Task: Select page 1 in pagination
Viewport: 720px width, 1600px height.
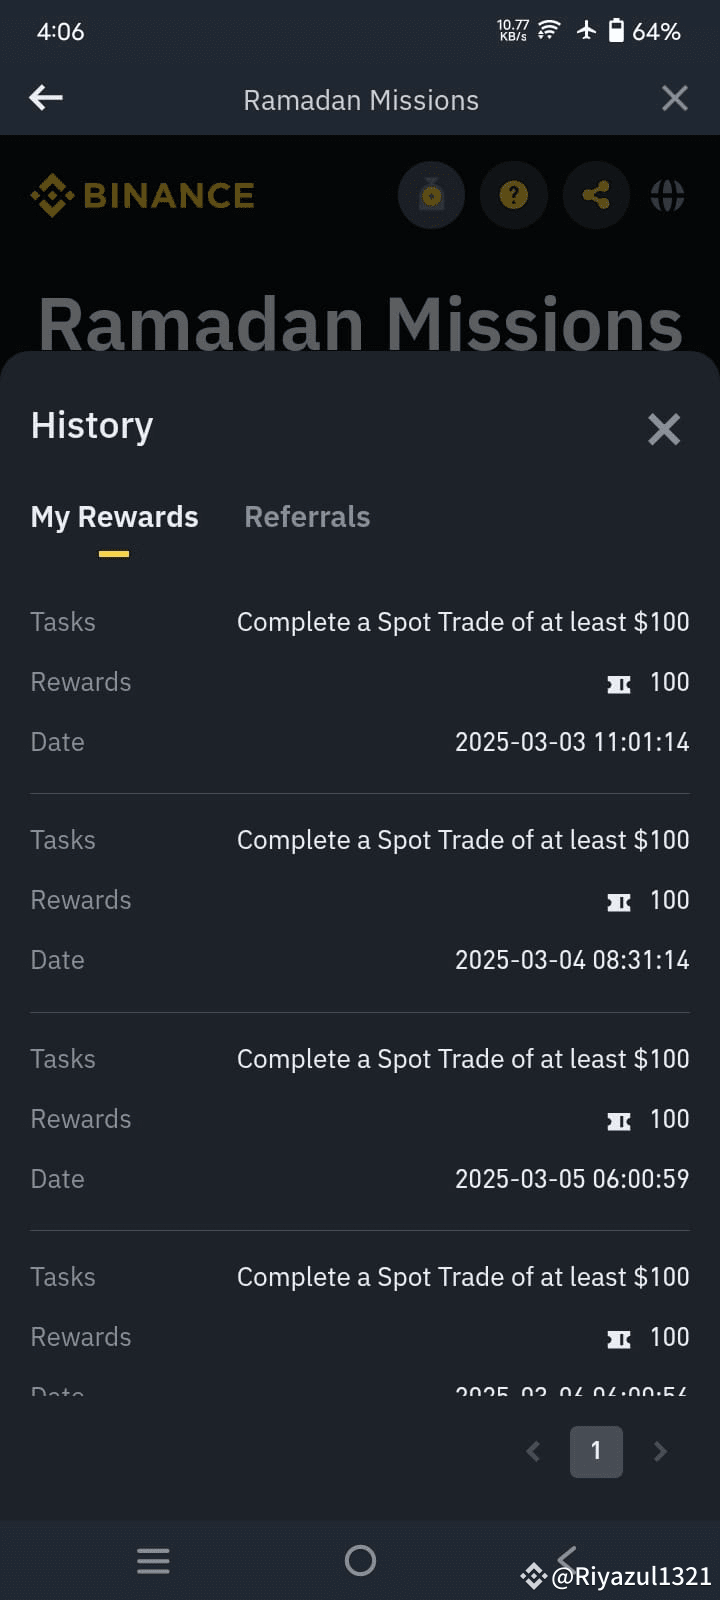Action: (596, 1451)
